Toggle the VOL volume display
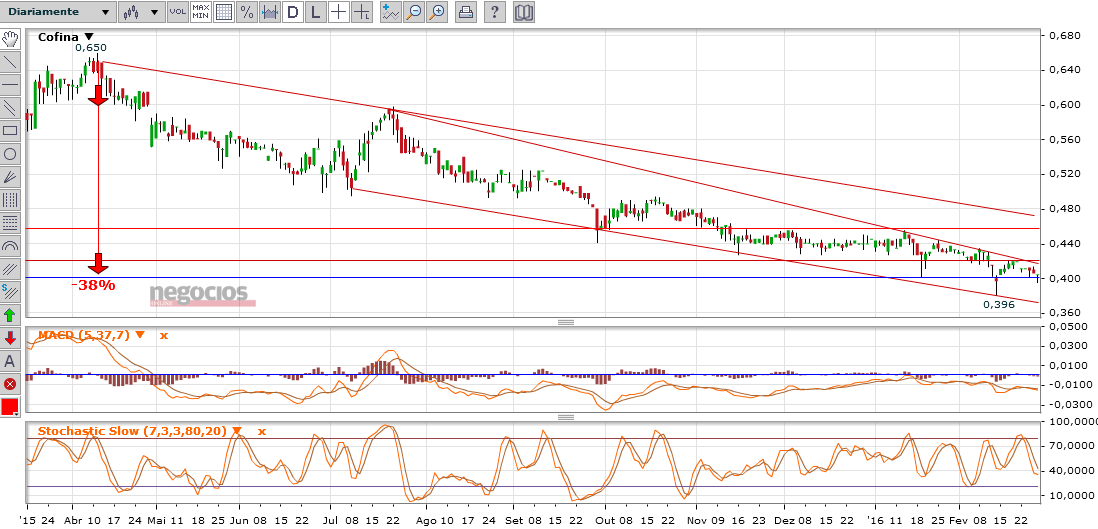Viewport: 1098px width, 529px height. pyautogui.click(x=177, y=12)
